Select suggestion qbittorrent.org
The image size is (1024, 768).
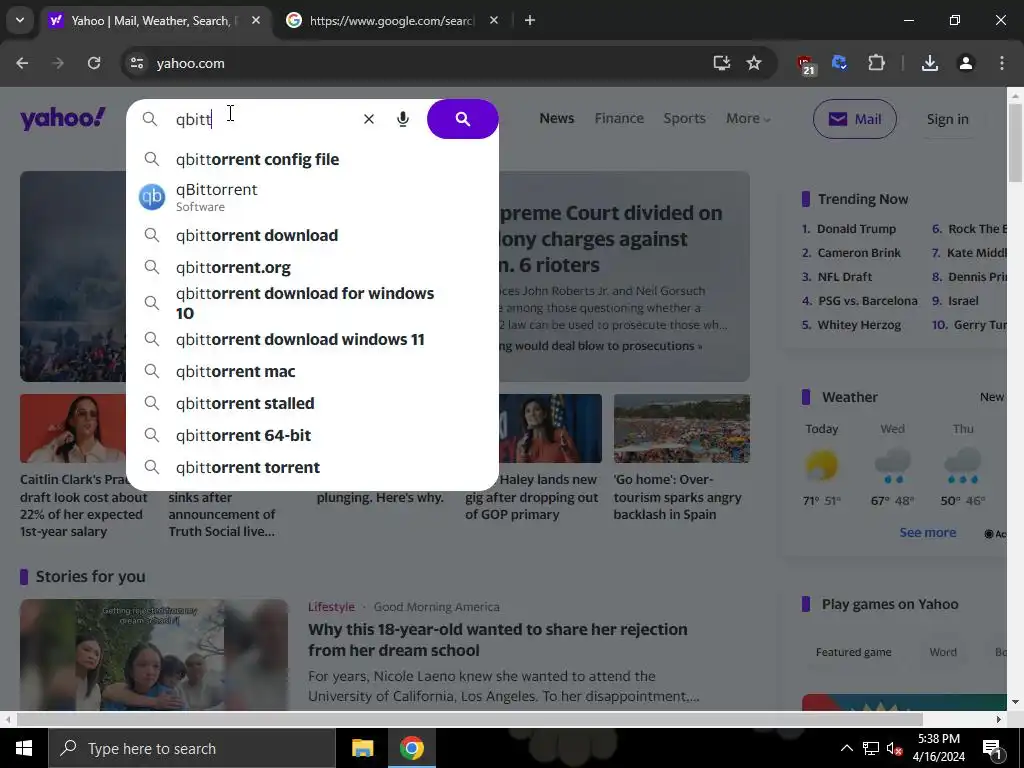[x=312, y=267]
